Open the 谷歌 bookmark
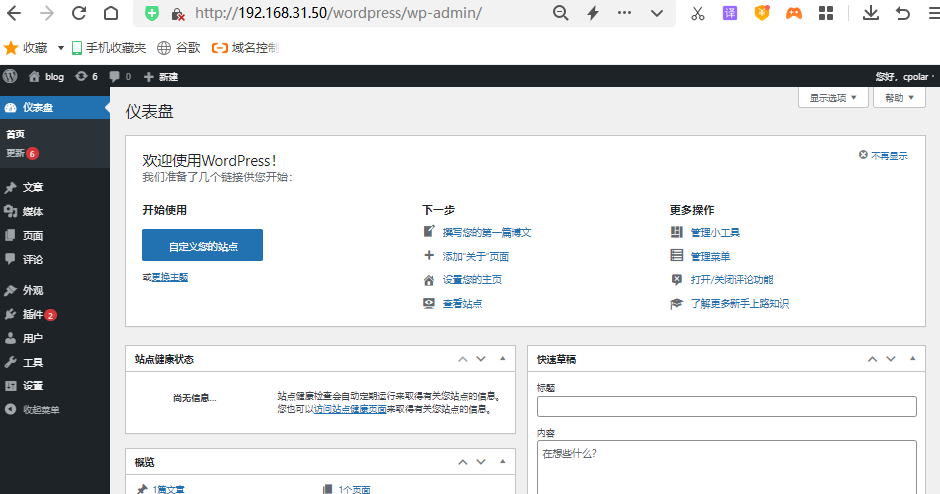Viewport: 940px width, 494px height. point(179,48)
